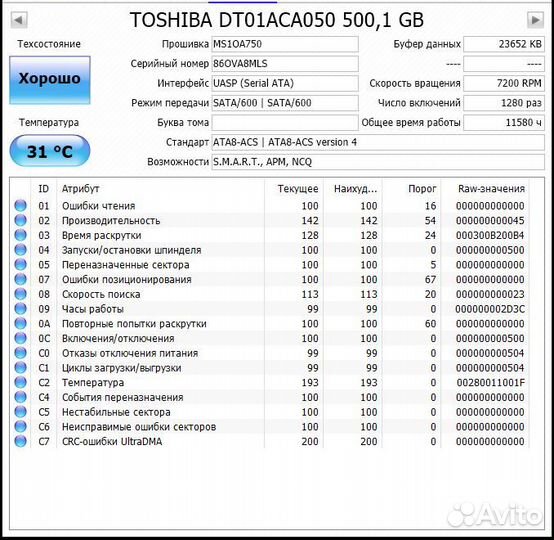The height and width of the screenshot is (540, 554).
Task: Click the rotation speed value 7200 RPM
Action: 504,83
